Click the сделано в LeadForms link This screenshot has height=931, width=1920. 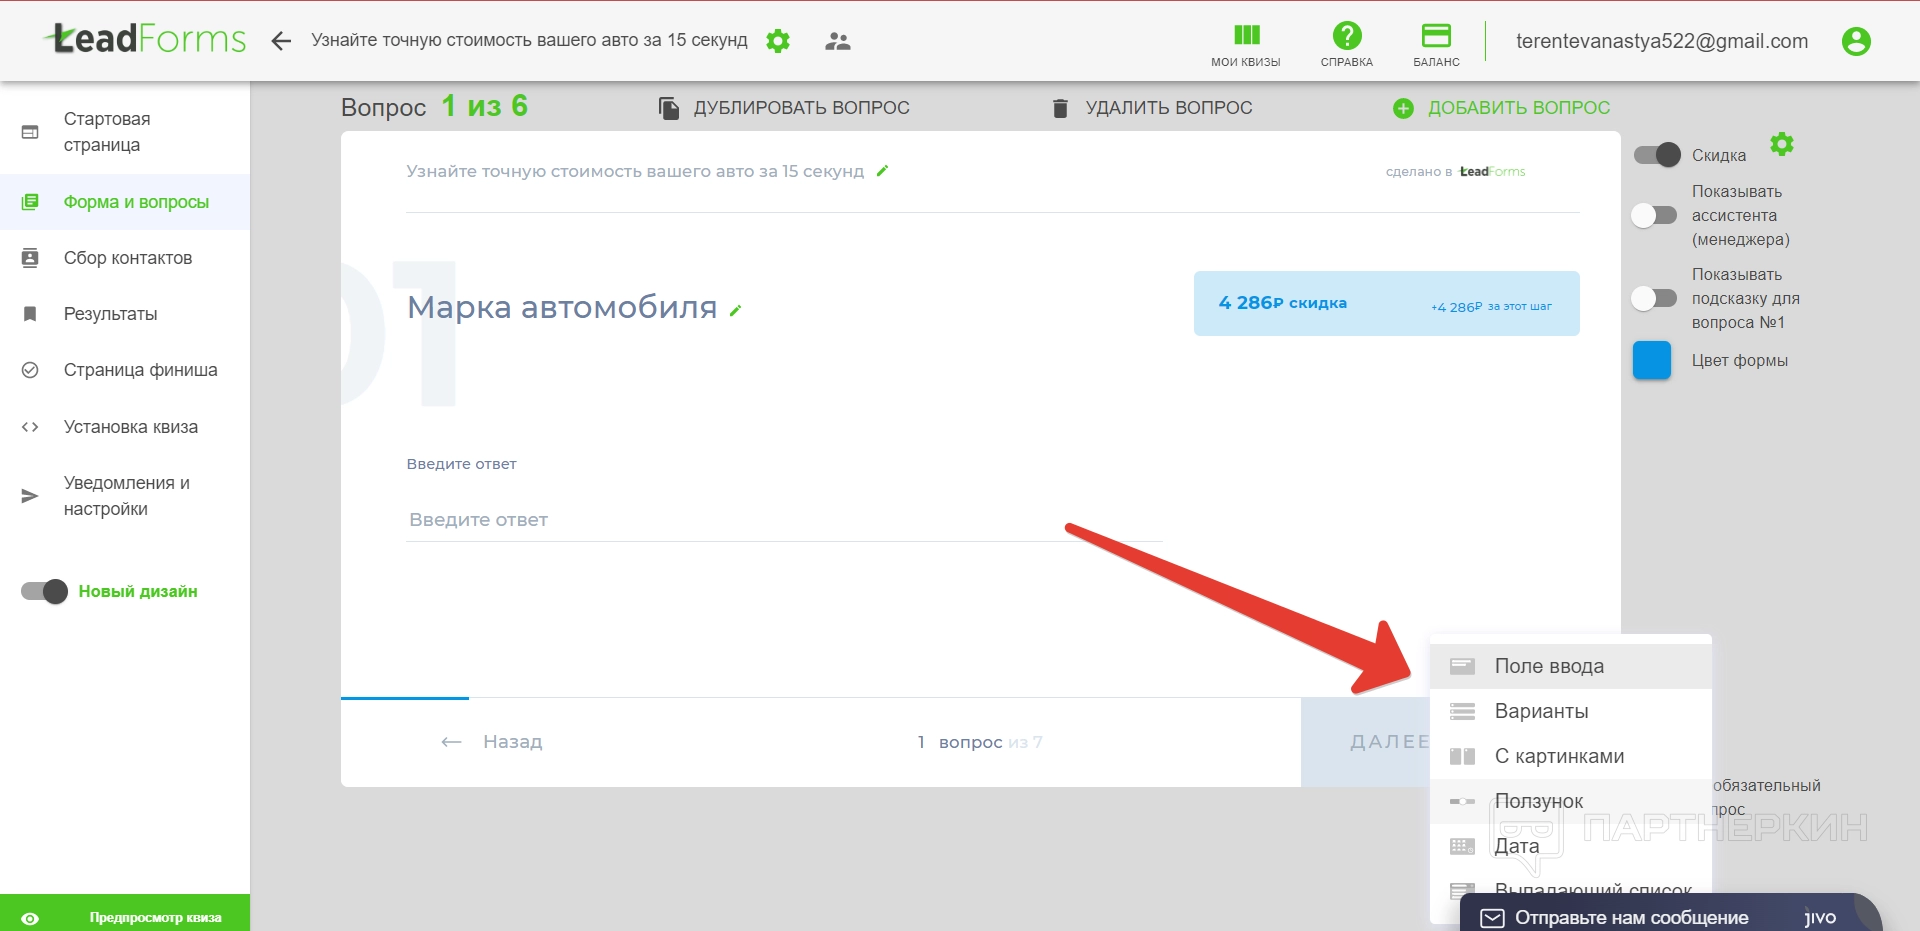(1456, 172)
